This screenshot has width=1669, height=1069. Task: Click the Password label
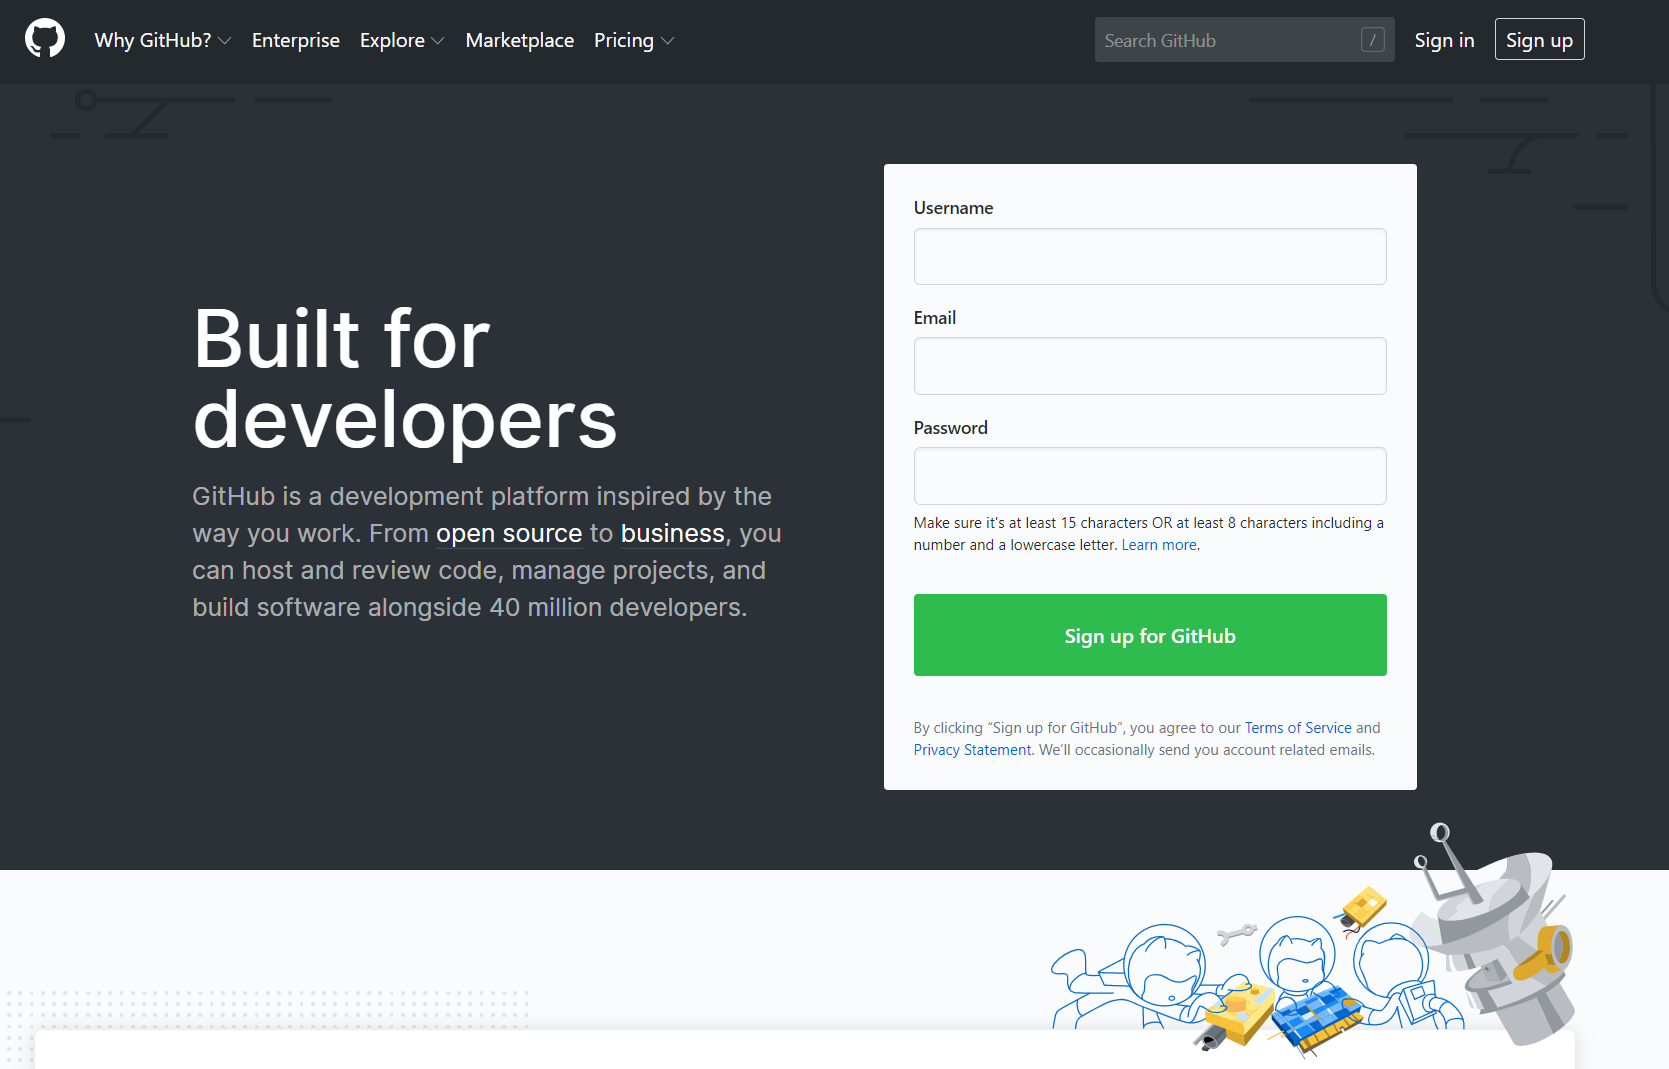pyautogui.click(x=950, y=428)
